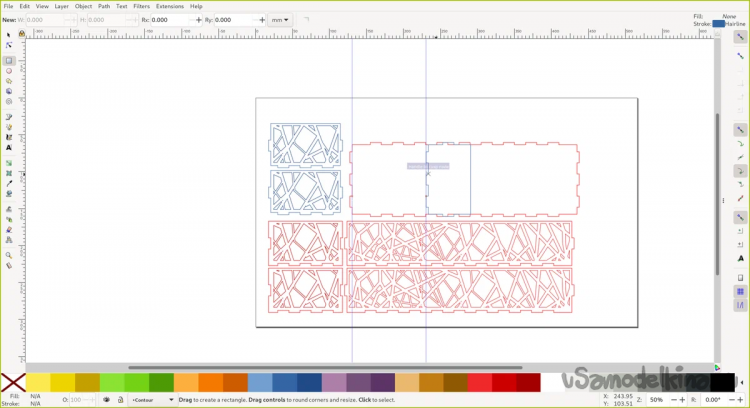The height and width of the screenshot is (408, 750).
Task: Open the mm units dropdown
Action: [x=281, y=19]
